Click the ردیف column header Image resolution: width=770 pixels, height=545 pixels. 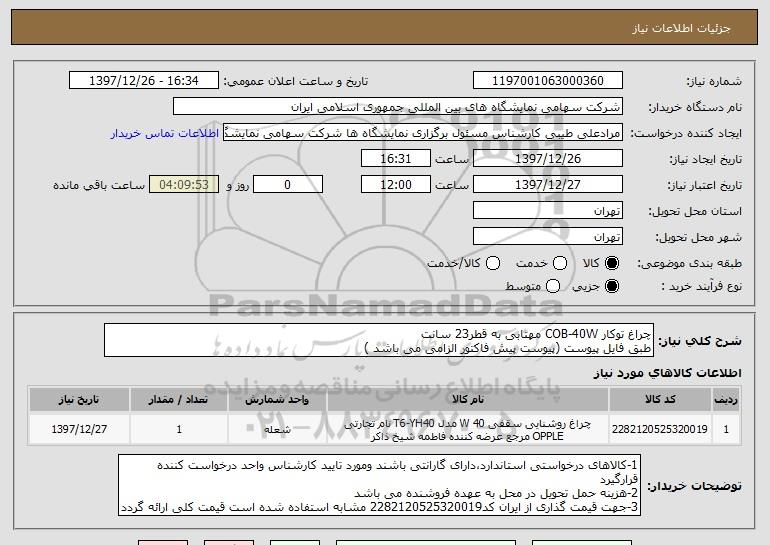pos(726,400)
